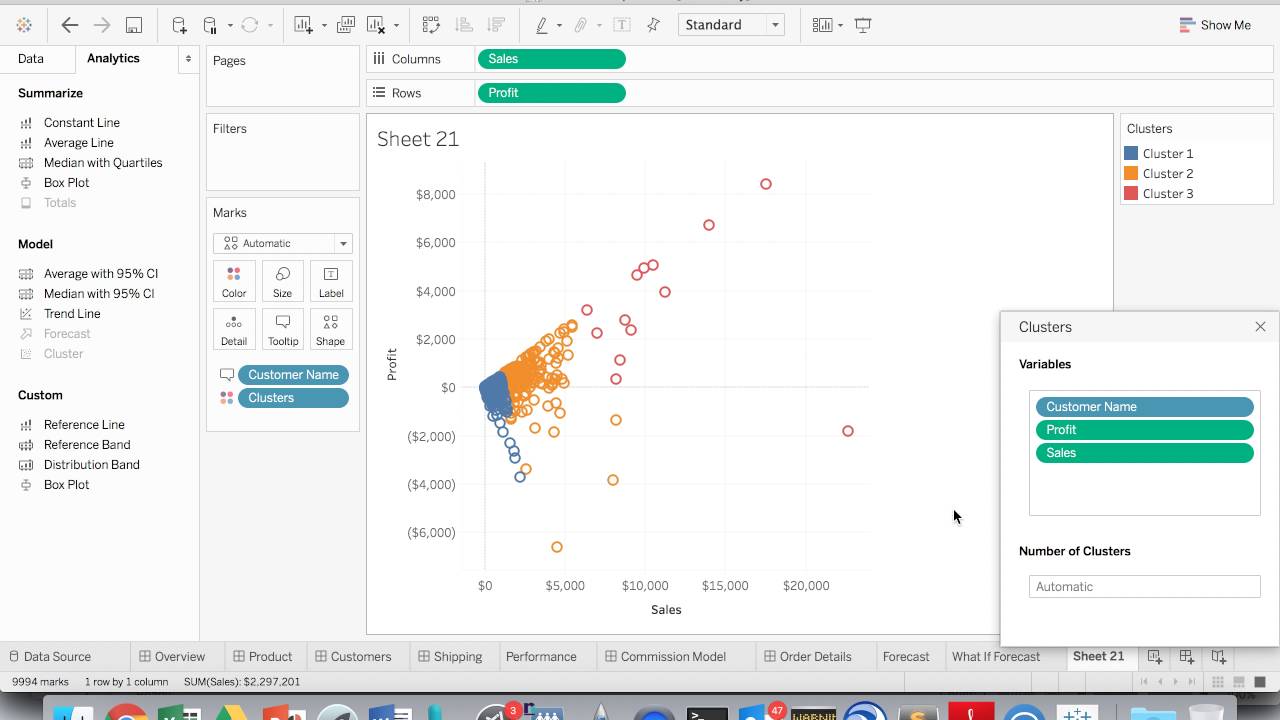
Task: Expand the New Worksheet dropdown arrow
Action: click(324, 26)
